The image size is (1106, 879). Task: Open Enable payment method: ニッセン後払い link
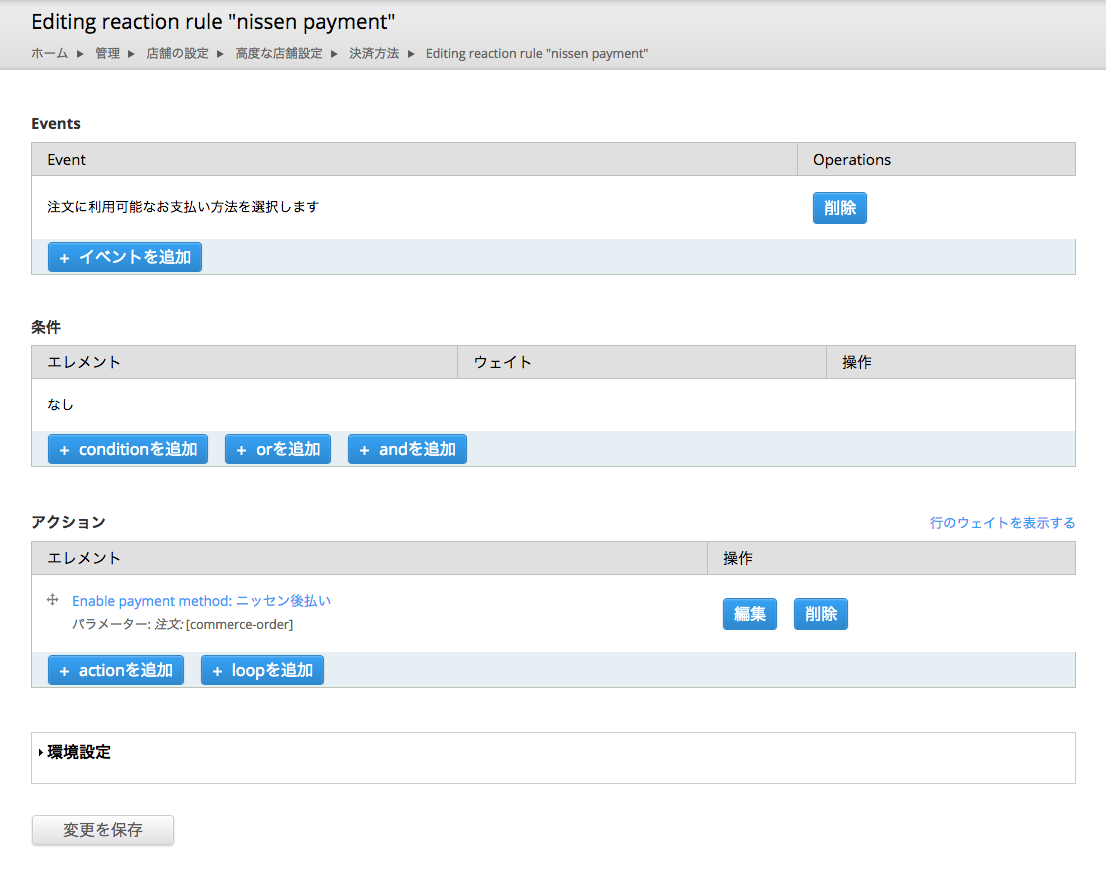point(201,601)
